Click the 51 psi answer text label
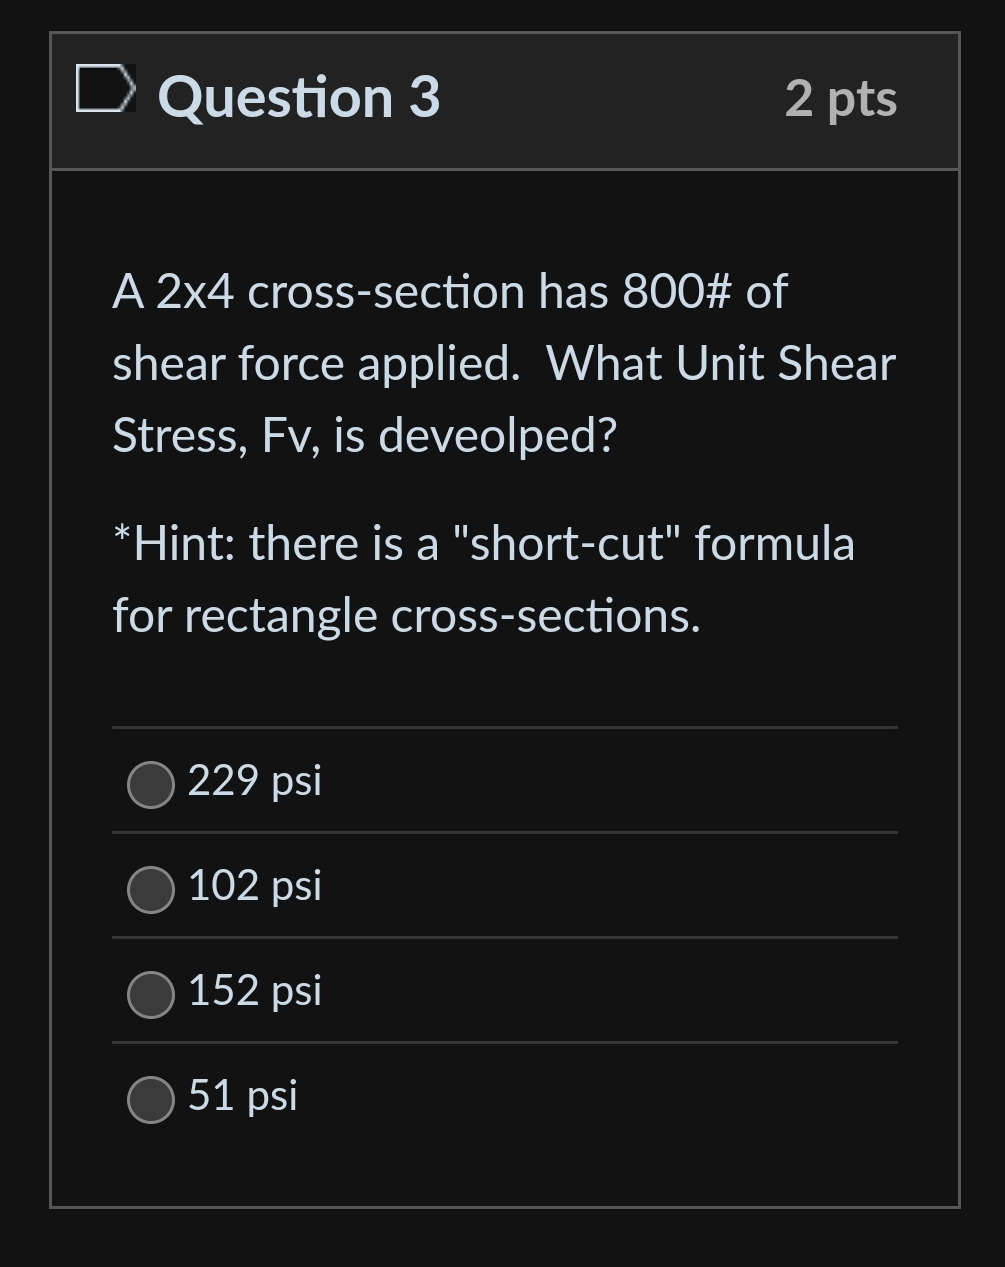 (x=242, y=1096)
